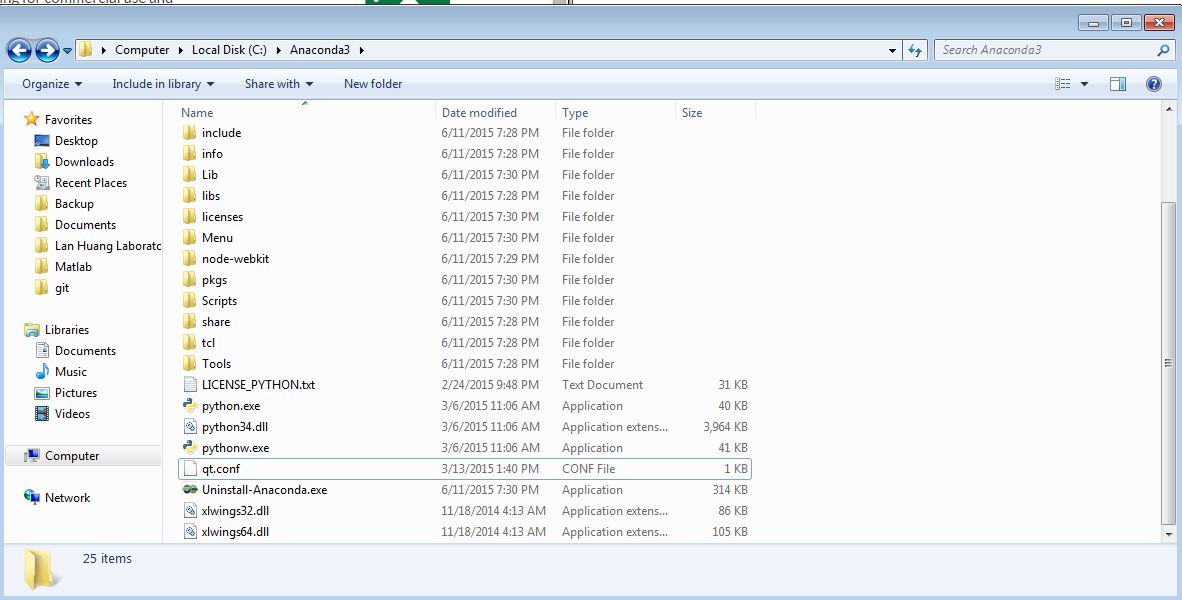This screenshot has width=1182, height=600.
Task: Click the Change your view icon
Action: click(x=1063, y=84)
